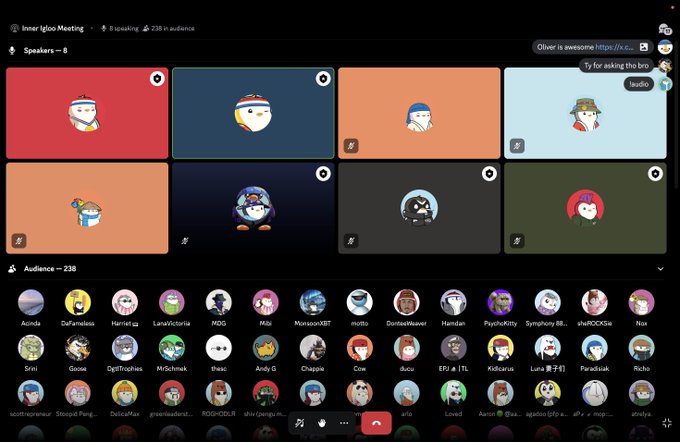680x442 pixels.
Task: Open audience member motto
Action: 360,302
